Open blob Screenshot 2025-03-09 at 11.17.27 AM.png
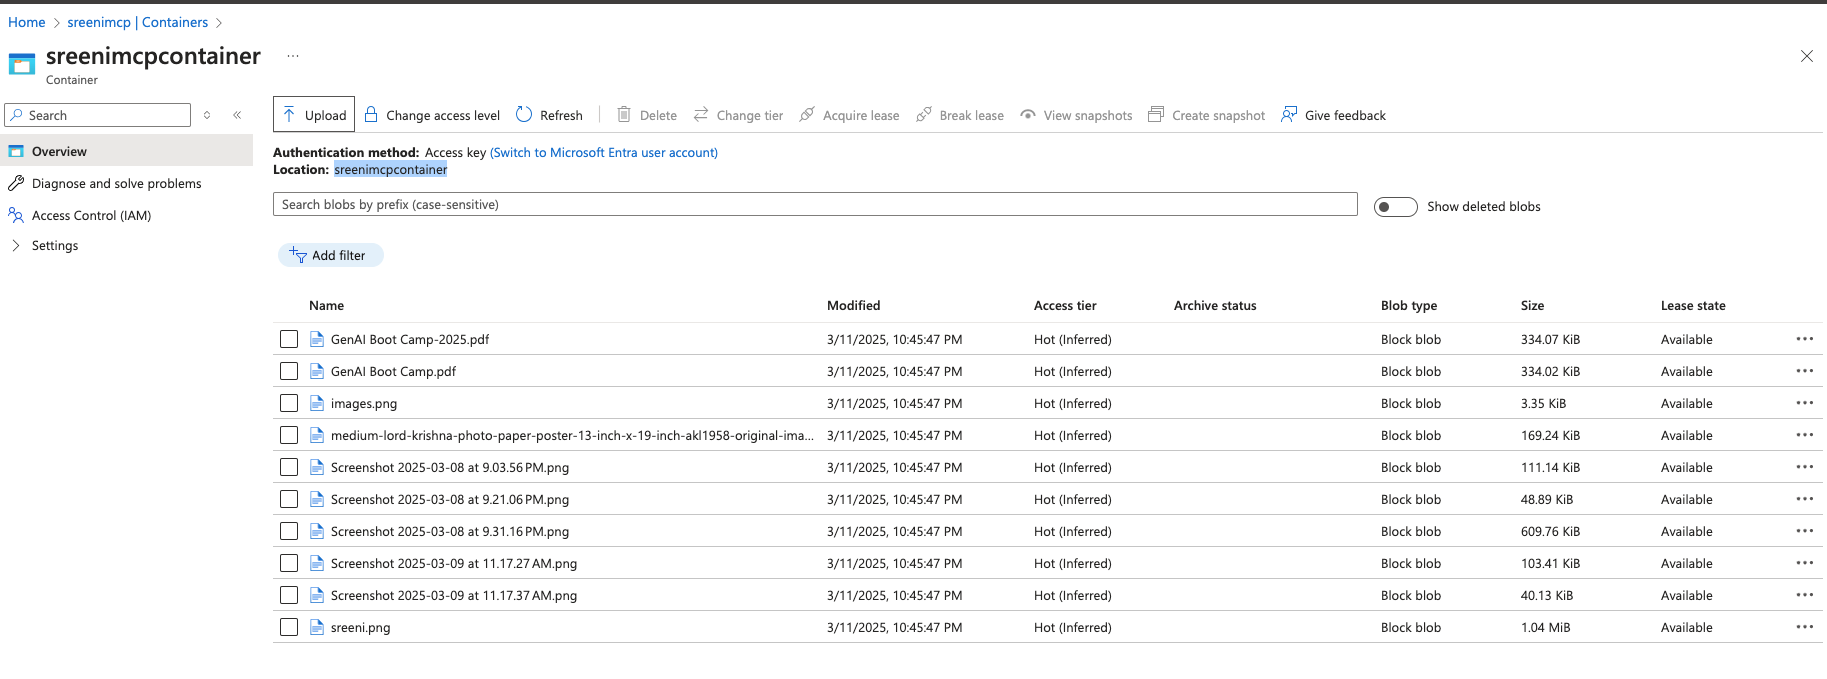The image size is (1827, 679). [454, 563]
